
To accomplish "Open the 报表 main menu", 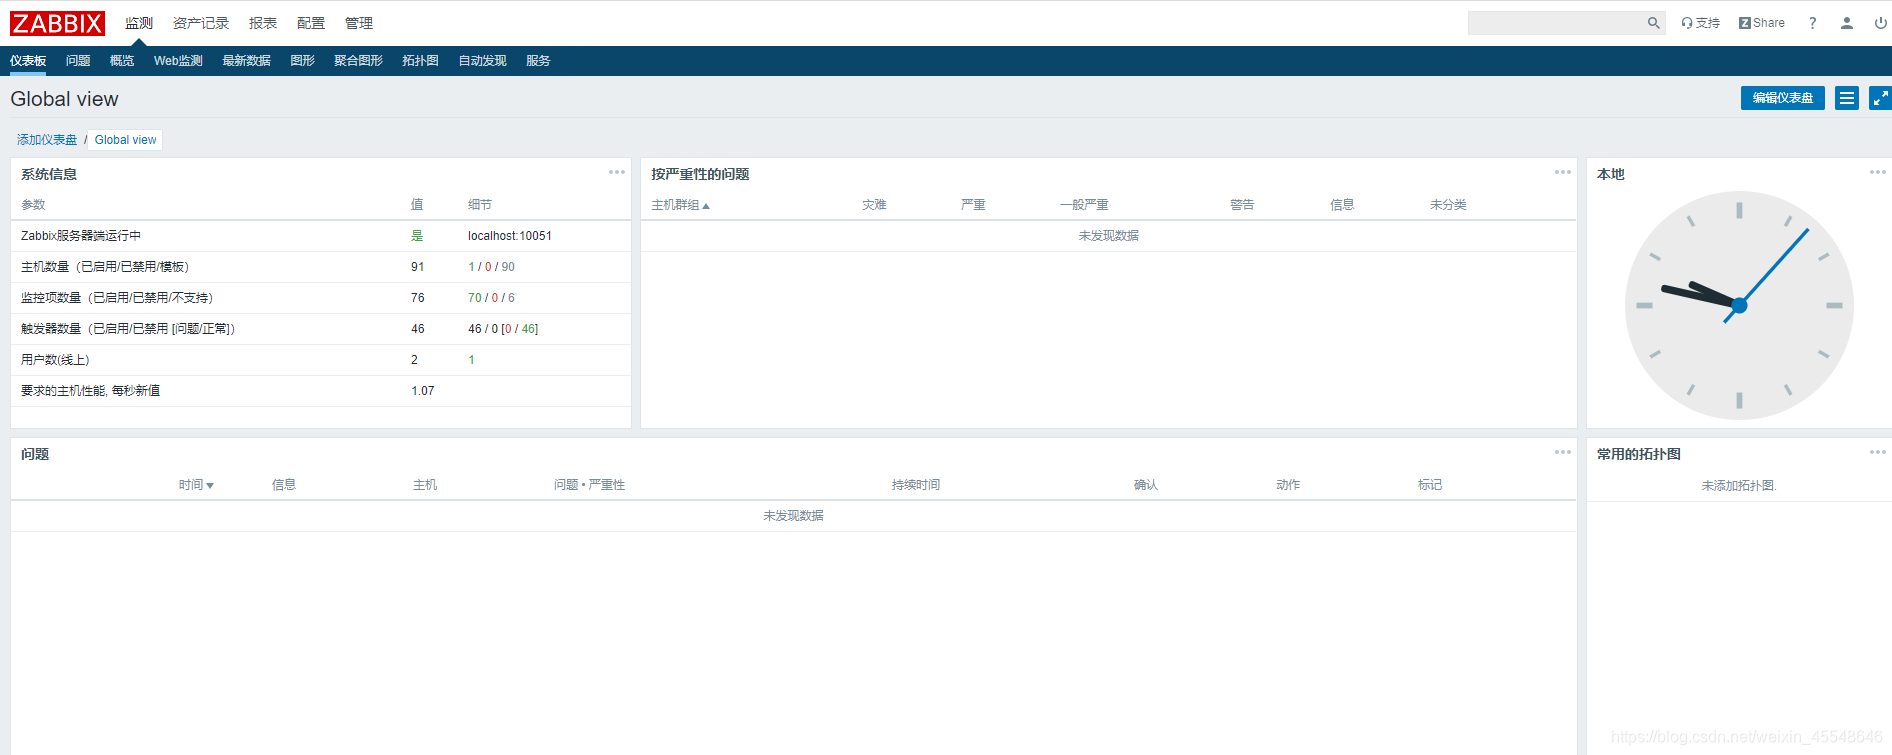I will point(263,23).
